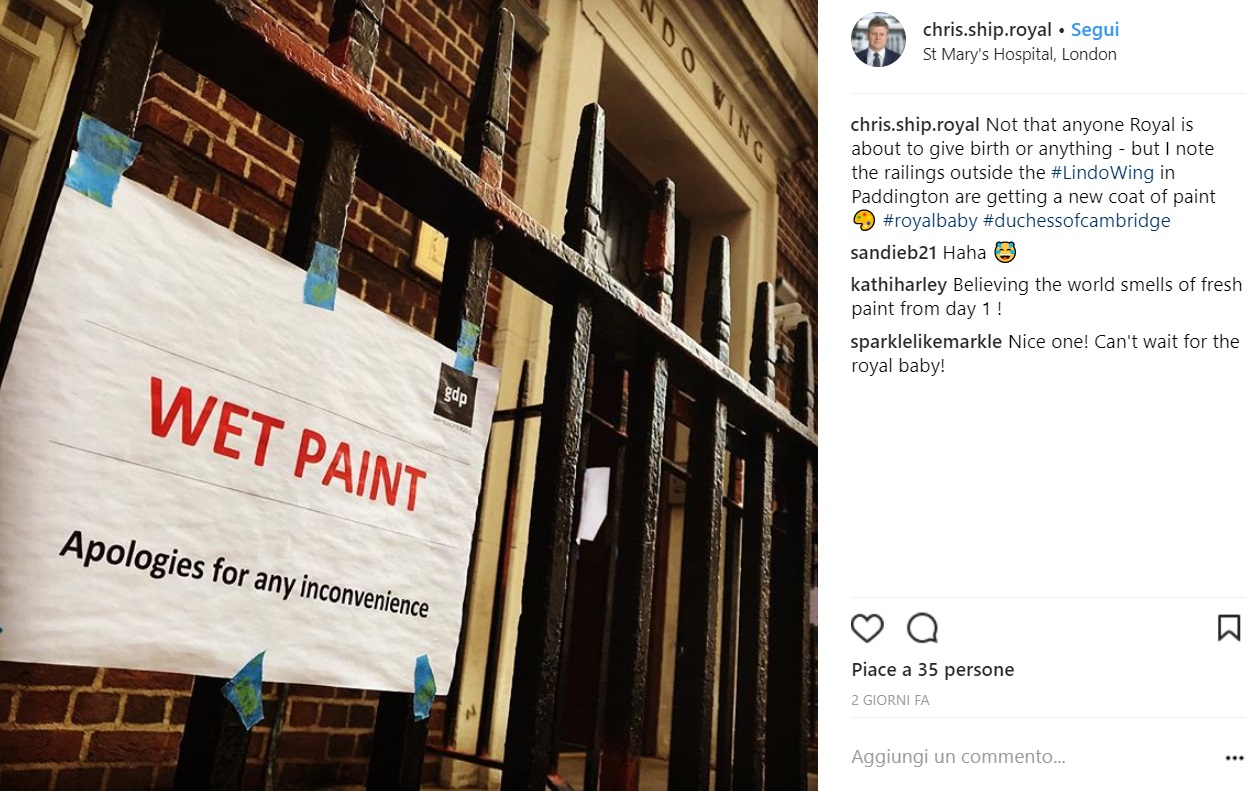View the St Mary's Hospital, London location
Screen dimensions: 1251x791
coord(1020,55)
